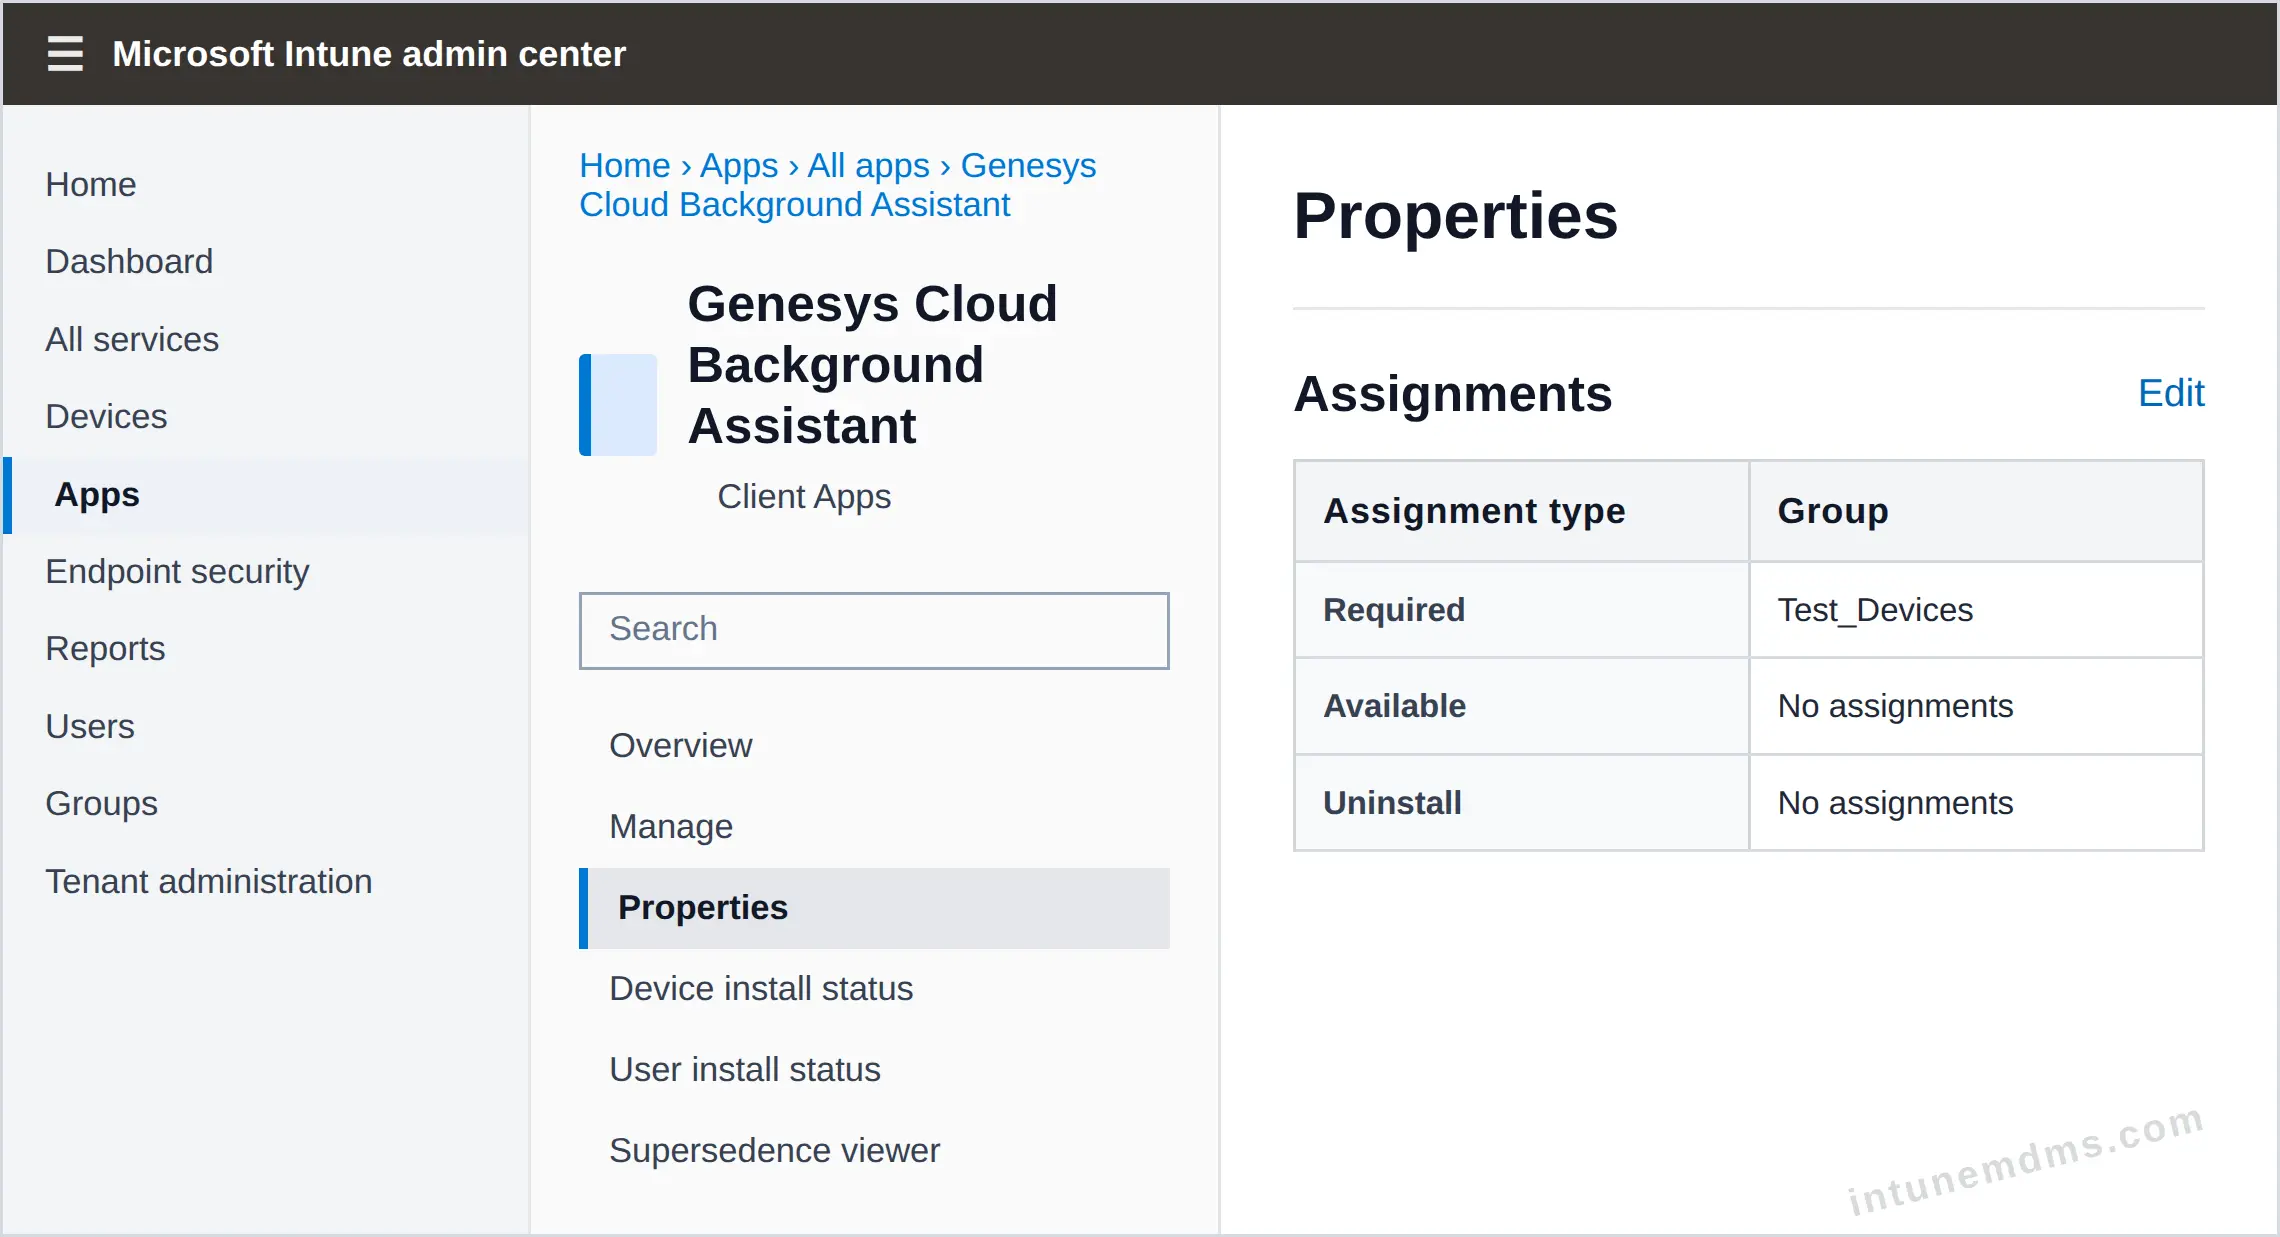This screenshot has width=2280, height=1237.
Task: Open User install status
Action: (745, 1069)
